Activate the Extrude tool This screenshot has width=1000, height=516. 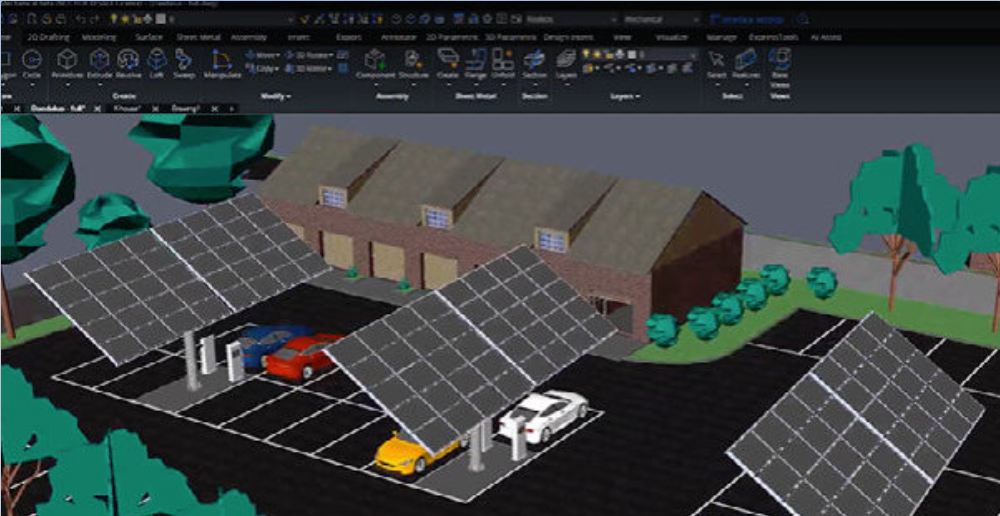coord(99,65)
